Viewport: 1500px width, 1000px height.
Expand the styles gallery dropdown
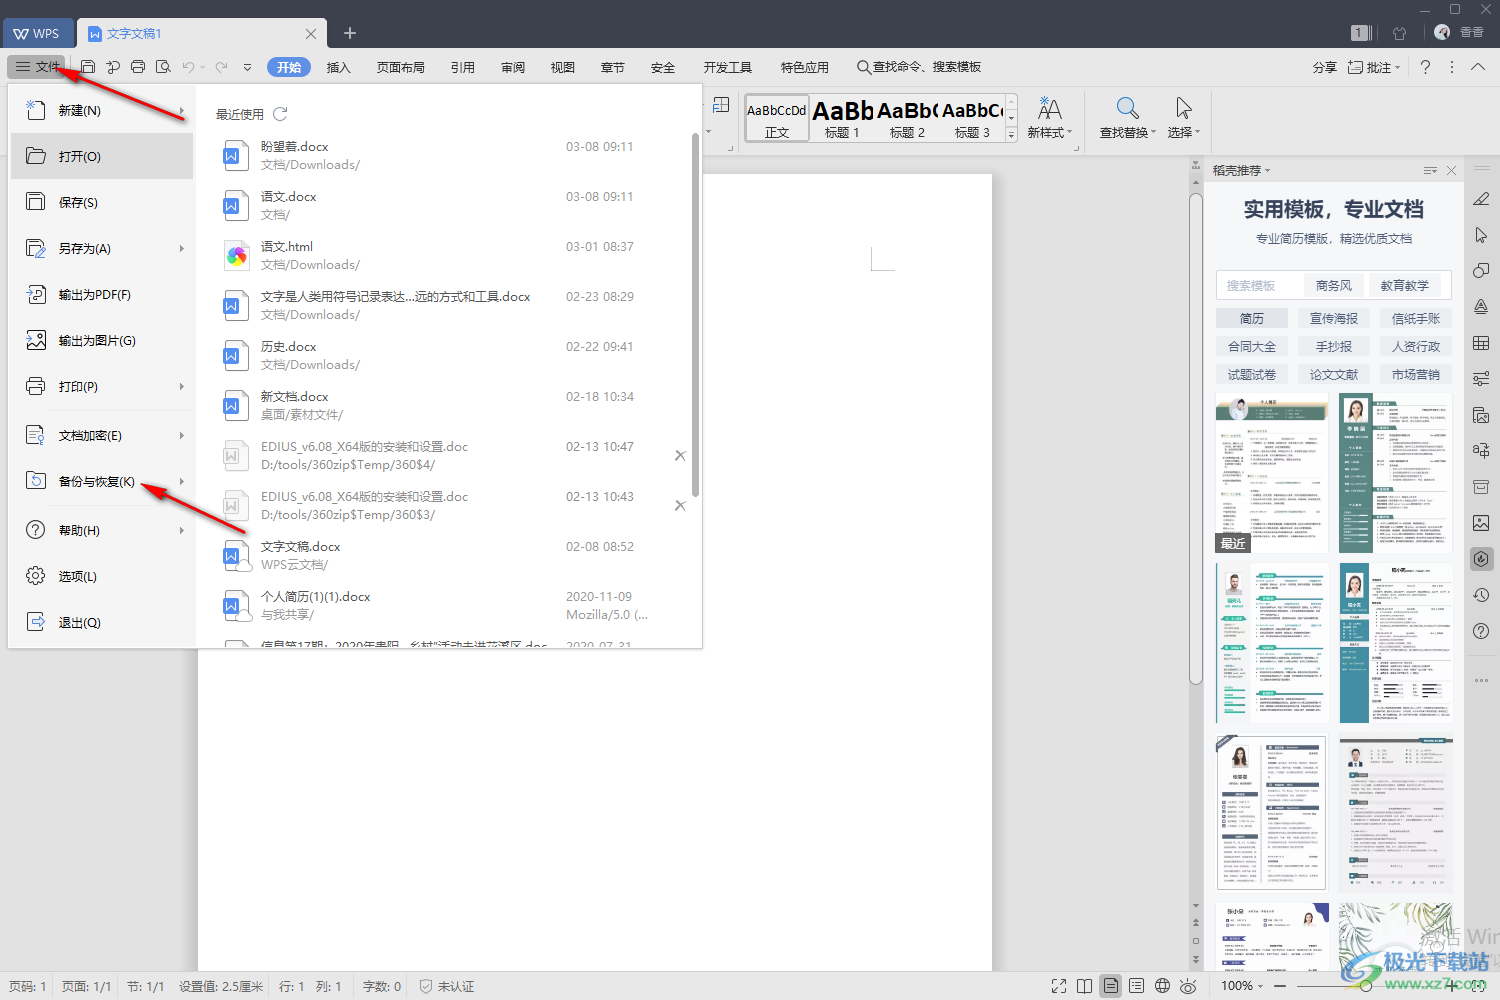[x=1011, y=134]
